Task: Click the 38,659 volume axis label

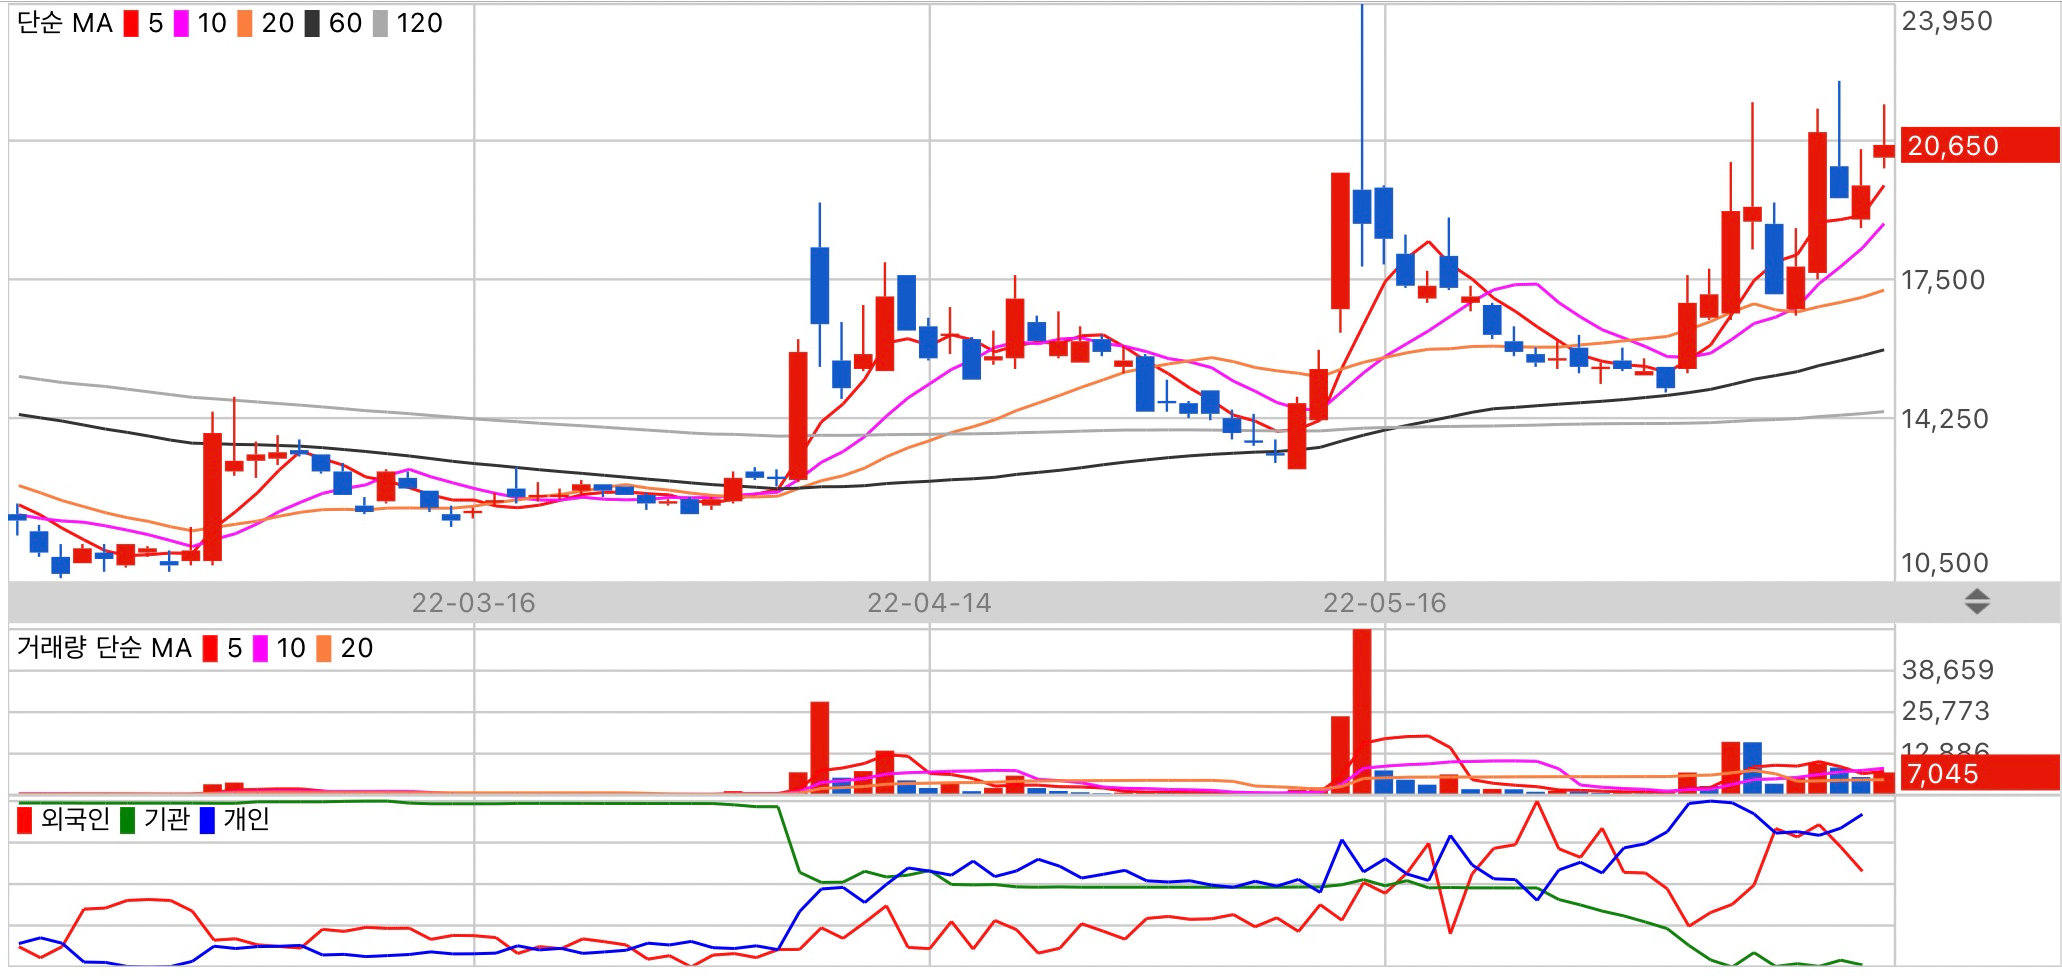Action: pyautogui.click(x=1948, y=670)
